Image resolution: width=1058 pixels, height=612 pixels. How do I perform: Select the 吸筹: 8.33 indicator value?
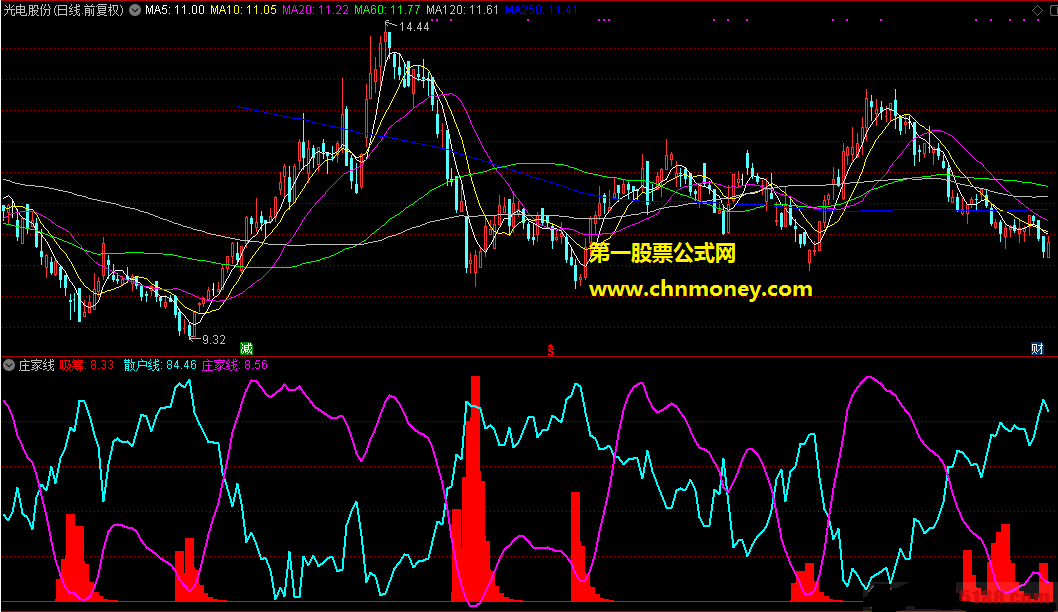[87, 365]
